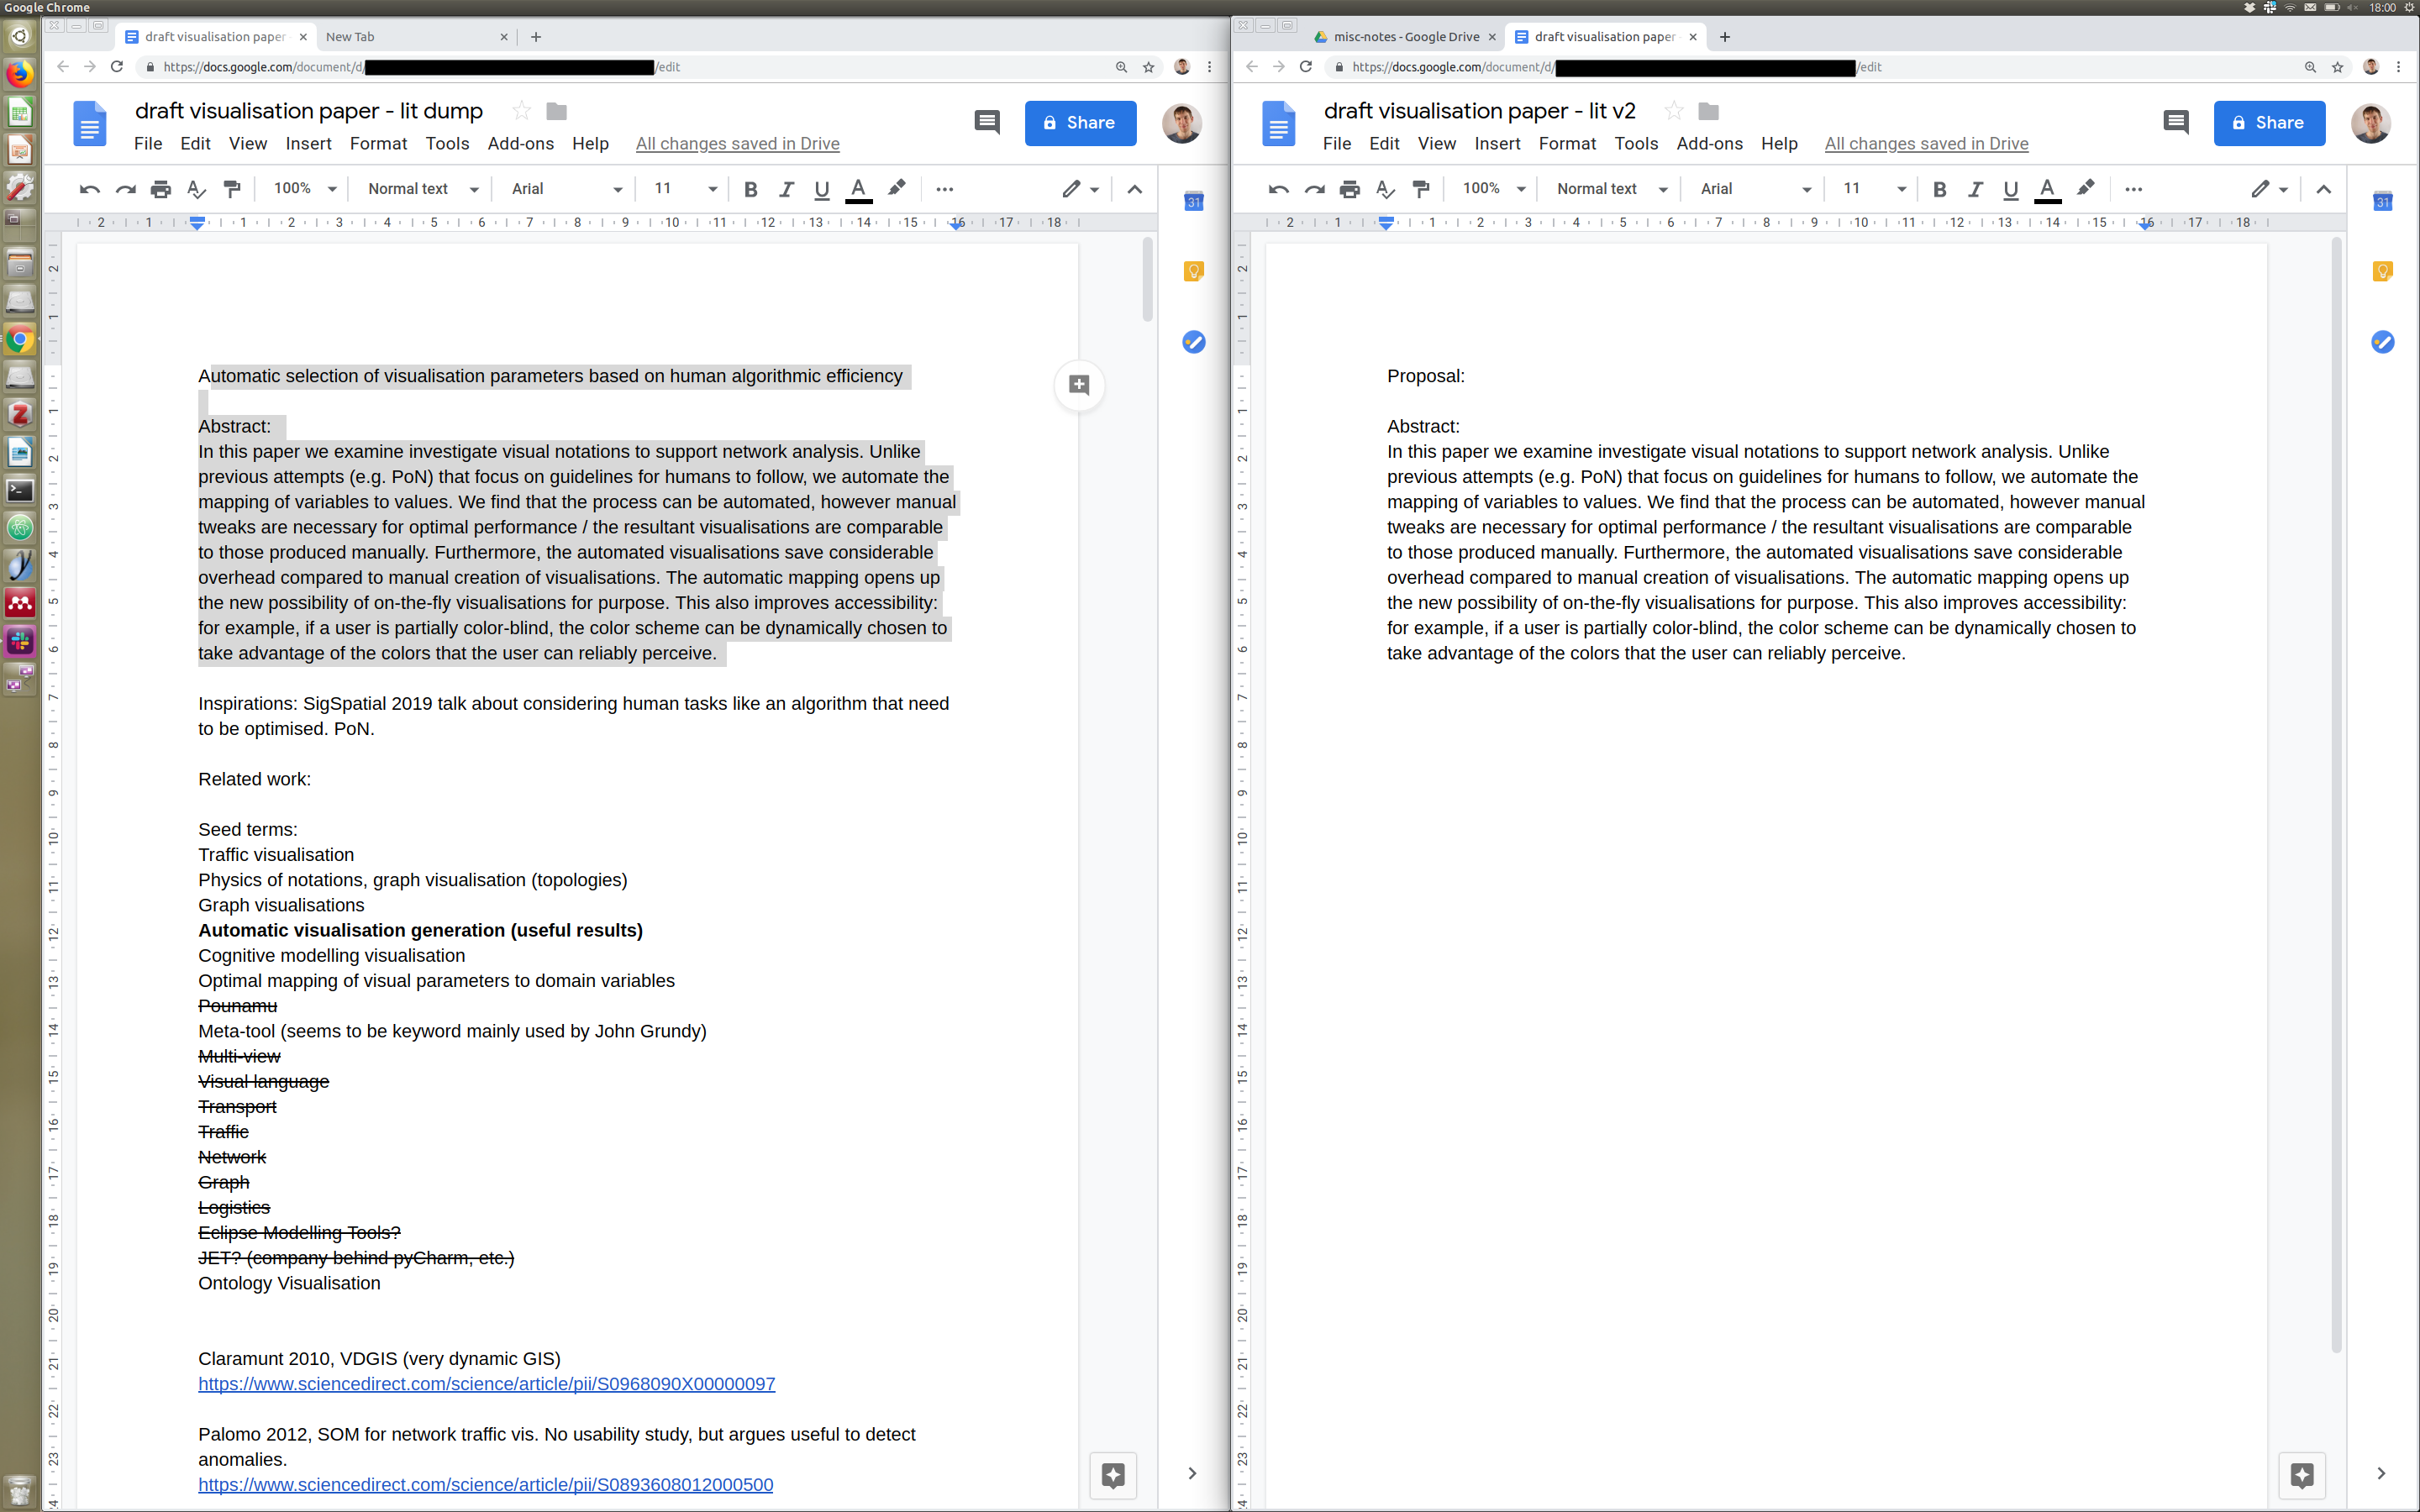Screen dimensions: 2420x1512
Task: Open comment history in lit dump document
Action: tap(986, 122)
